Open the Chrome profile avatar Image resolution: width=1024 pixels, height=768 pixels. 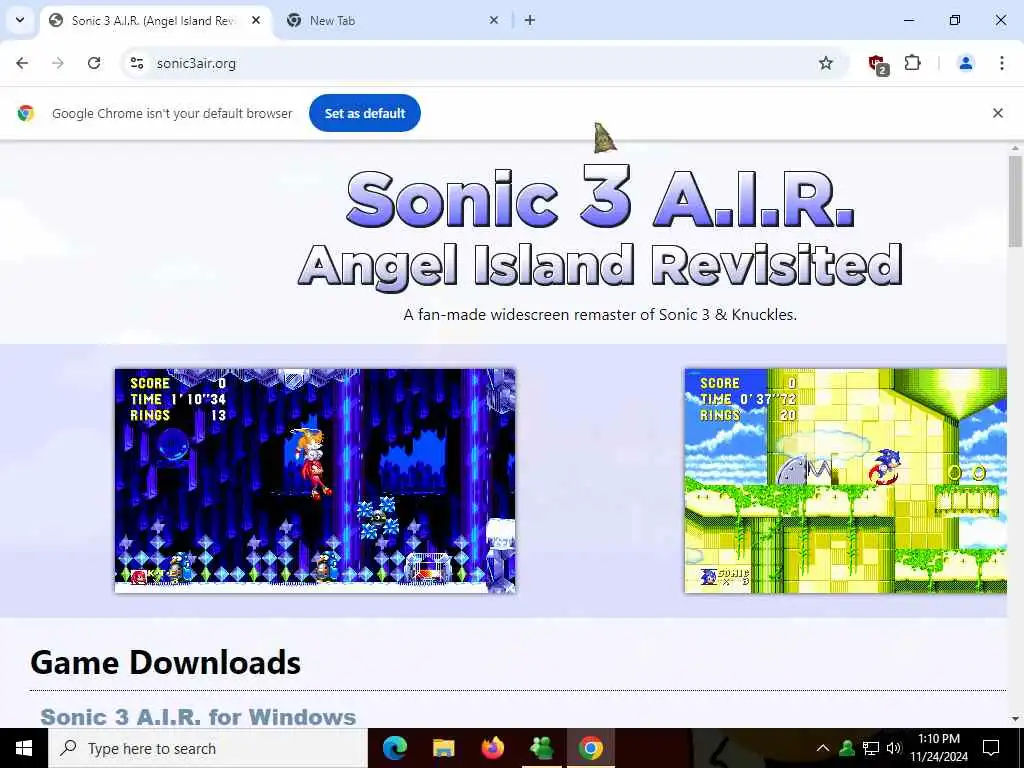(x=965, y=63)
